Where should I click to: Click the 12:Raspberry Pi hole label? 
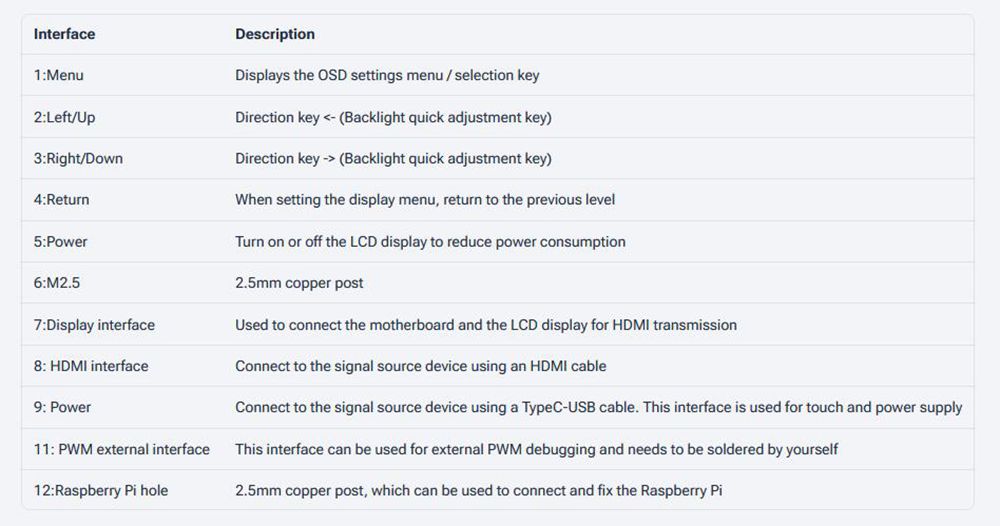(x=101, y=491)
